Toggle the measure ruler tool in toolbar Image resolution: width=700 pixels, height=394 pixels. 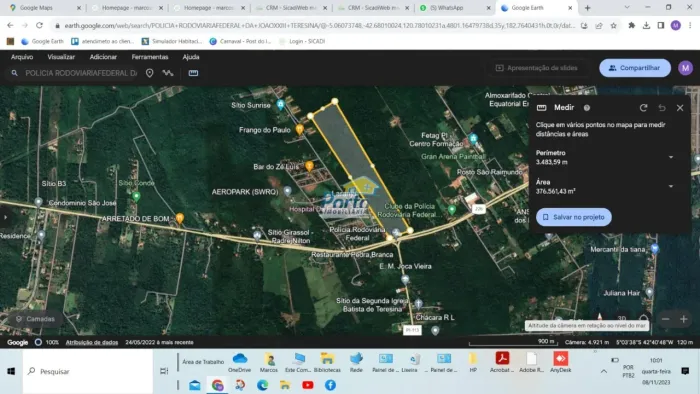tap(193, 73)
